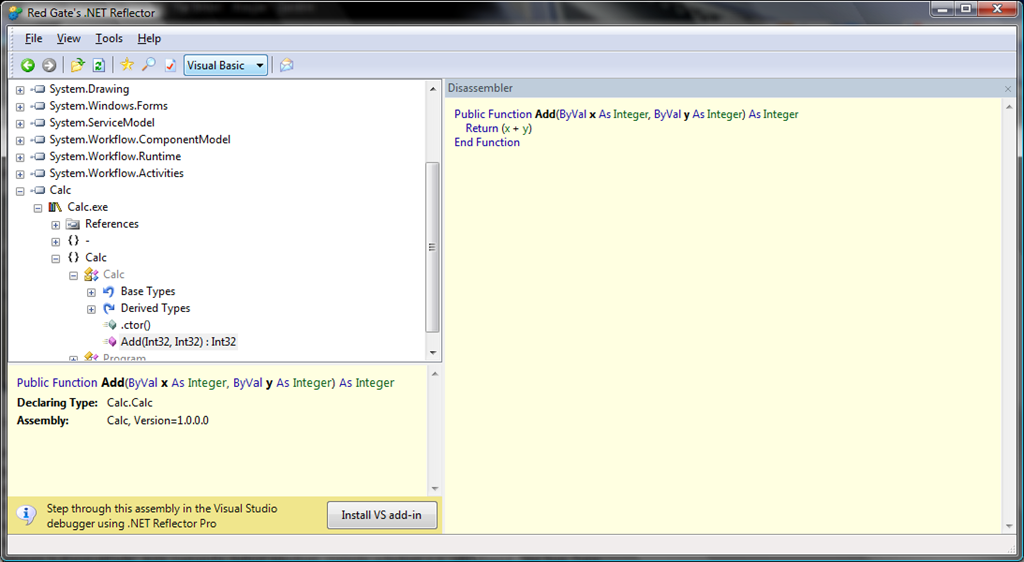Select the Calc.exe module
This screenshot has height=562, width=1024.
click(x=88, y=207)
